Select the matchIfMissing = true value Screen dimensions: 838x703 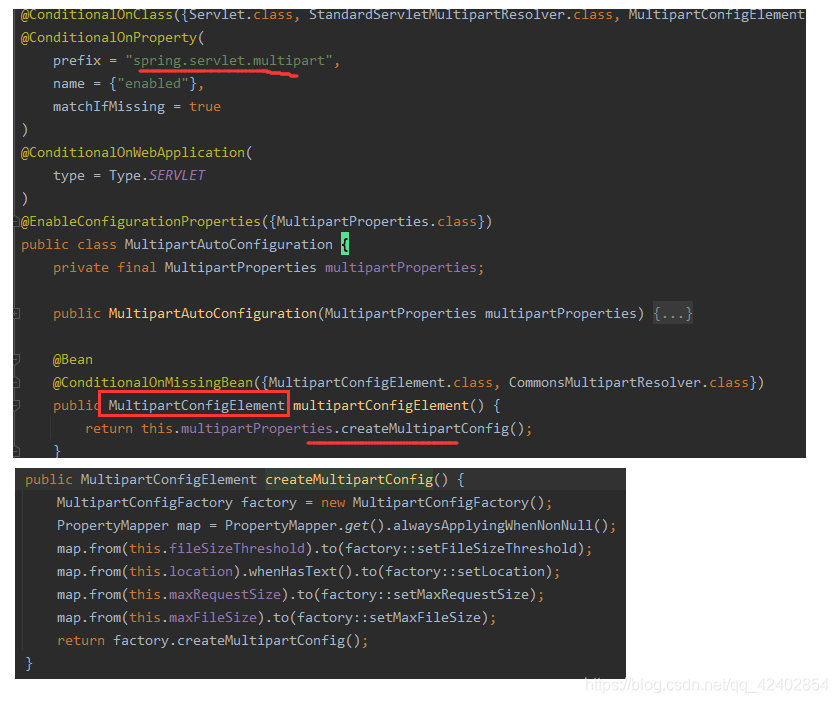coord(205,106)
